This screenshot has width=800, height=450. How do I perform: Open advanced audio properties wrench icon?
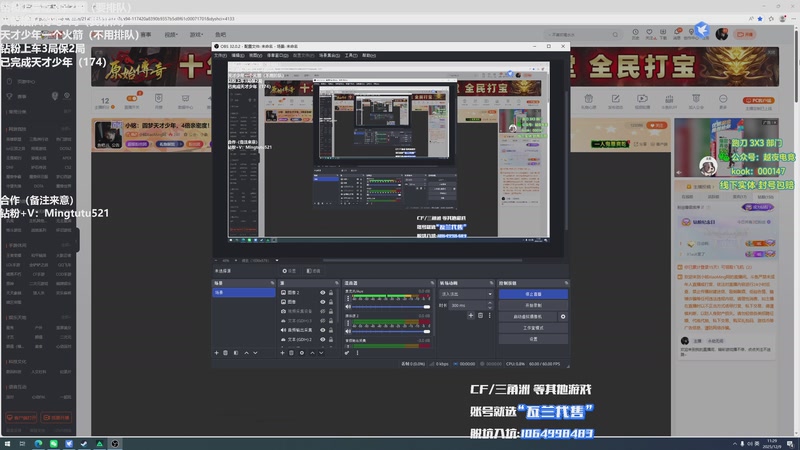pos(347,353)
